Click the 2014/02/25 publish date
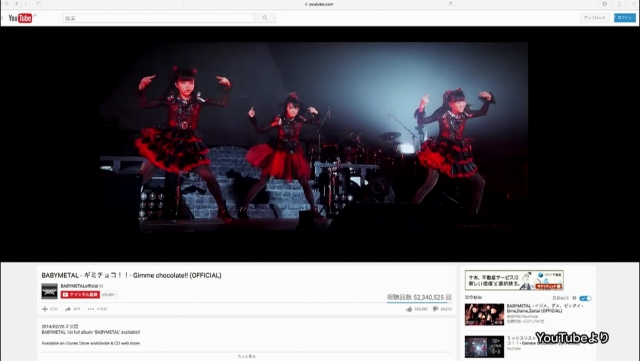Screen dimensions: 640x361 (60, 327)
